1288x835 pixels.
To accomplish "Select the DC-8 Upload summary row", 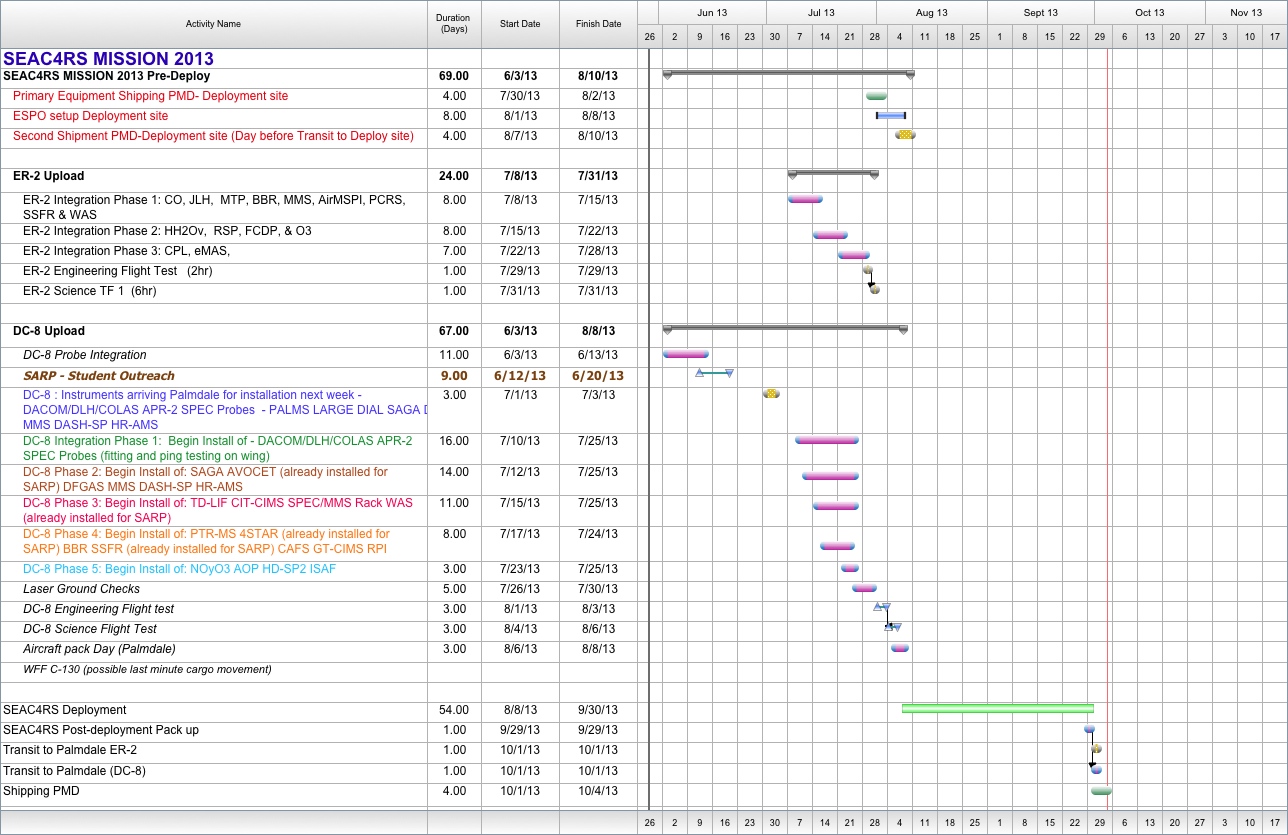I will click(x=49, y=331).
